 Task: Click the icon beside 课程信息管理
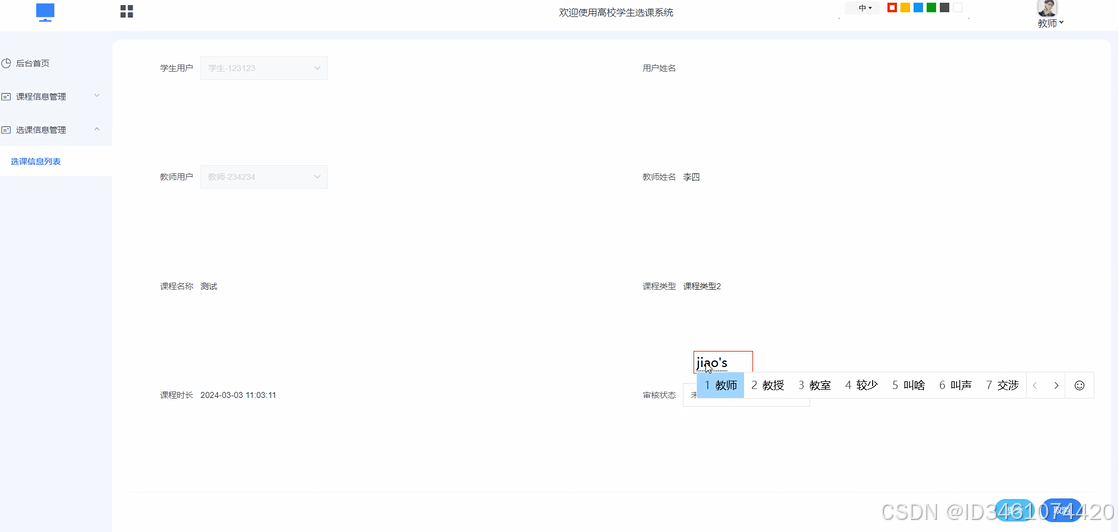coord(6,96)
